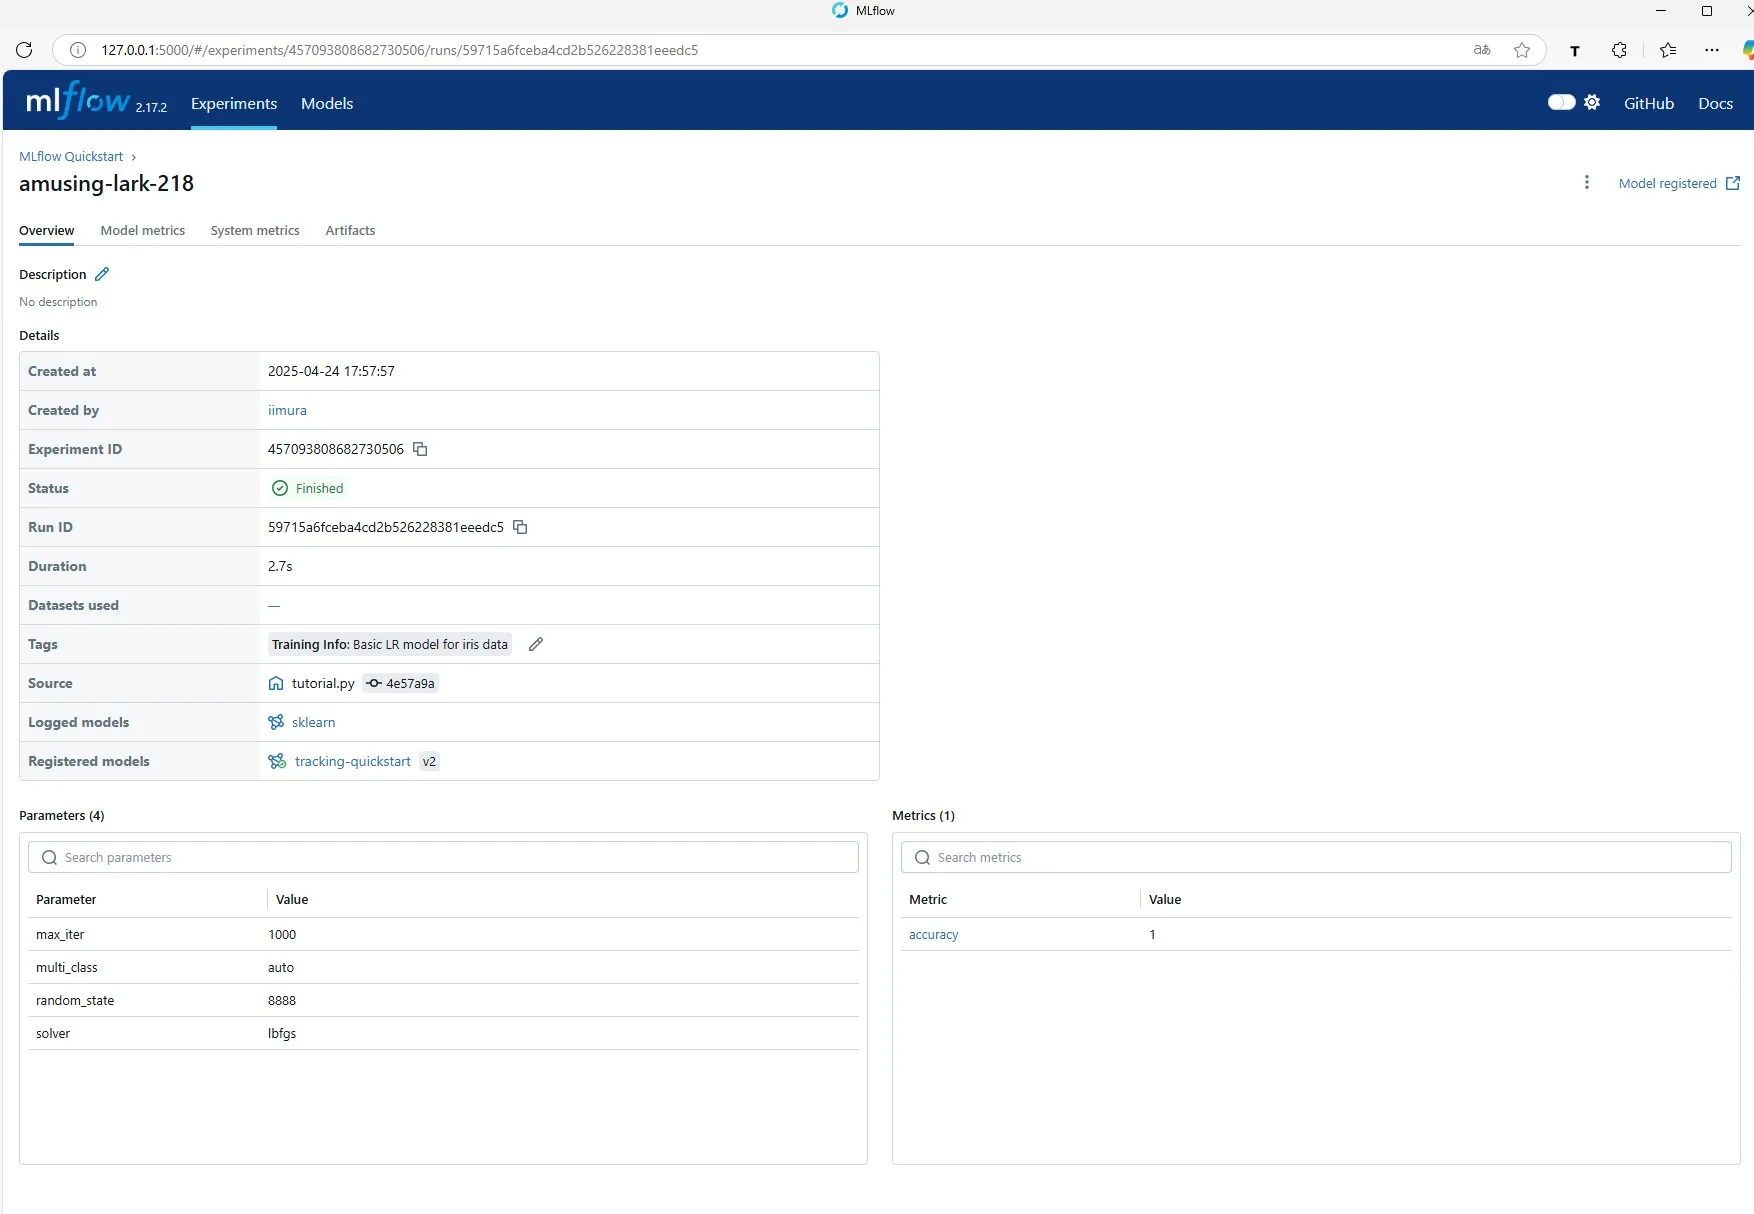
Task: Toggle the dark mode theme switch
Action: [x=1561, y=102]
